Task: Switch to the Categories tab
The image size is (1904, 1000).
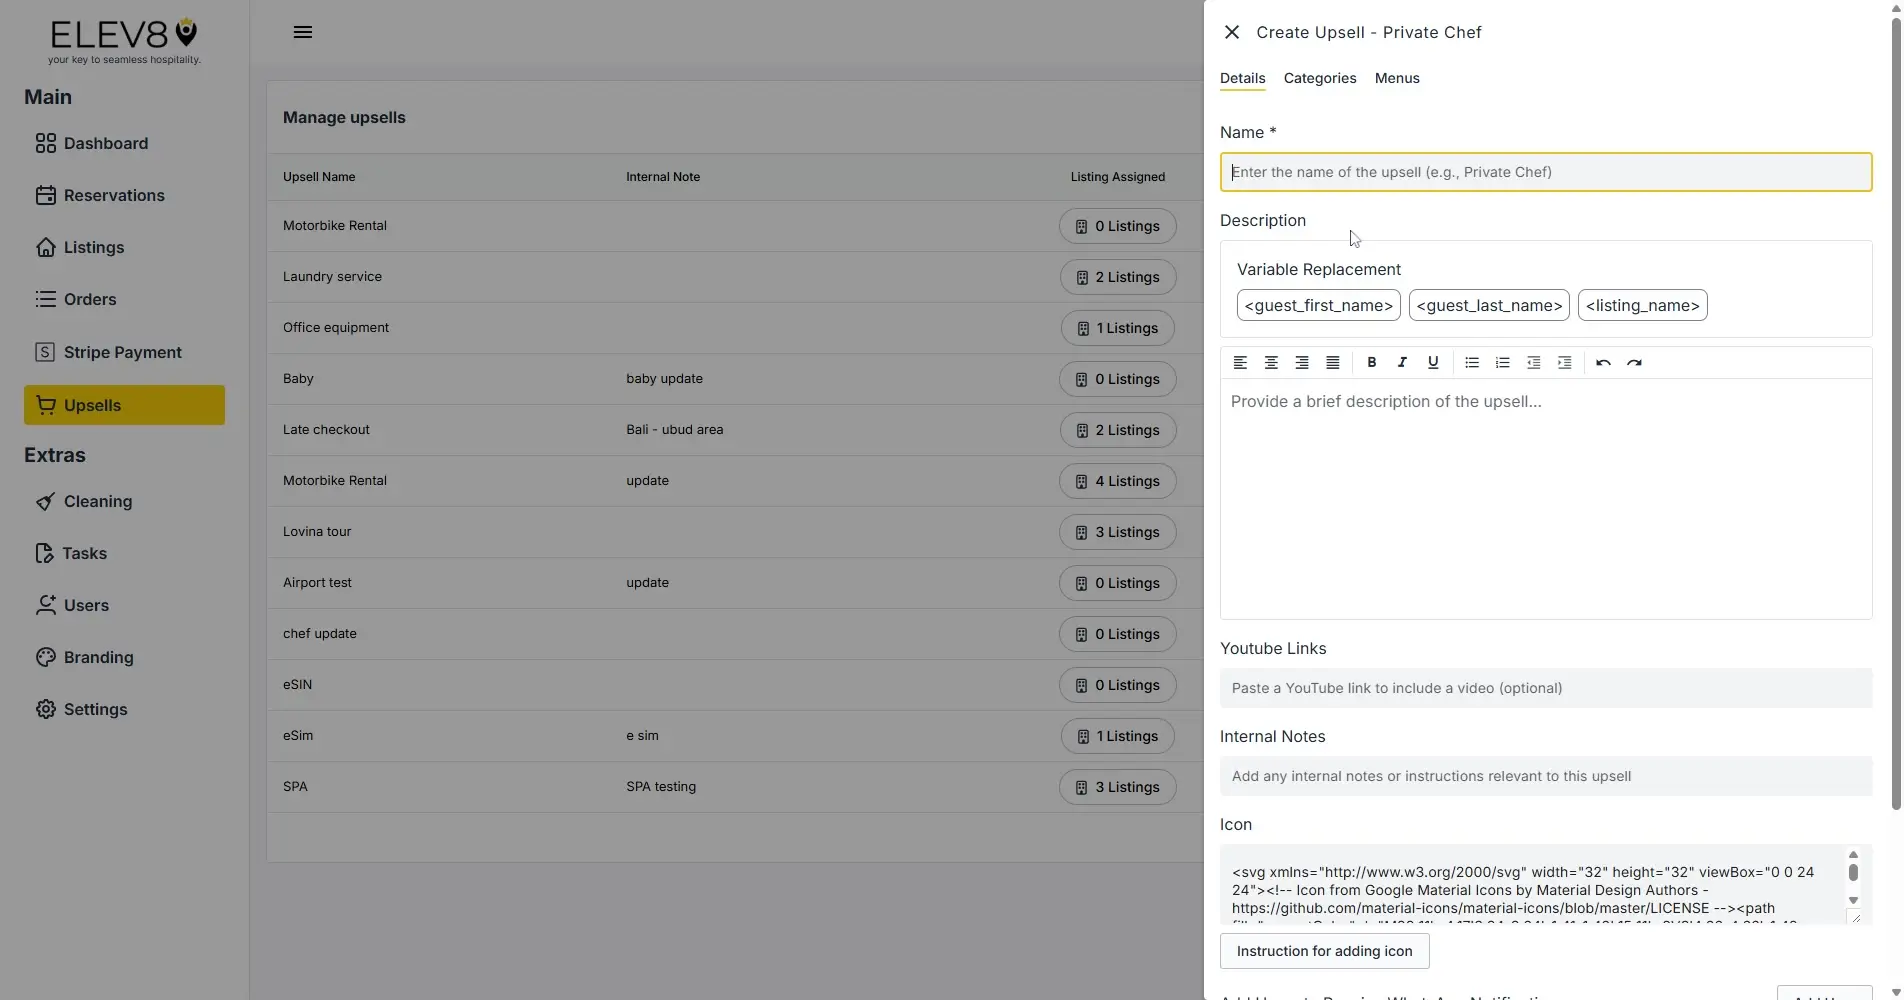Action: tap(1319, 78)
